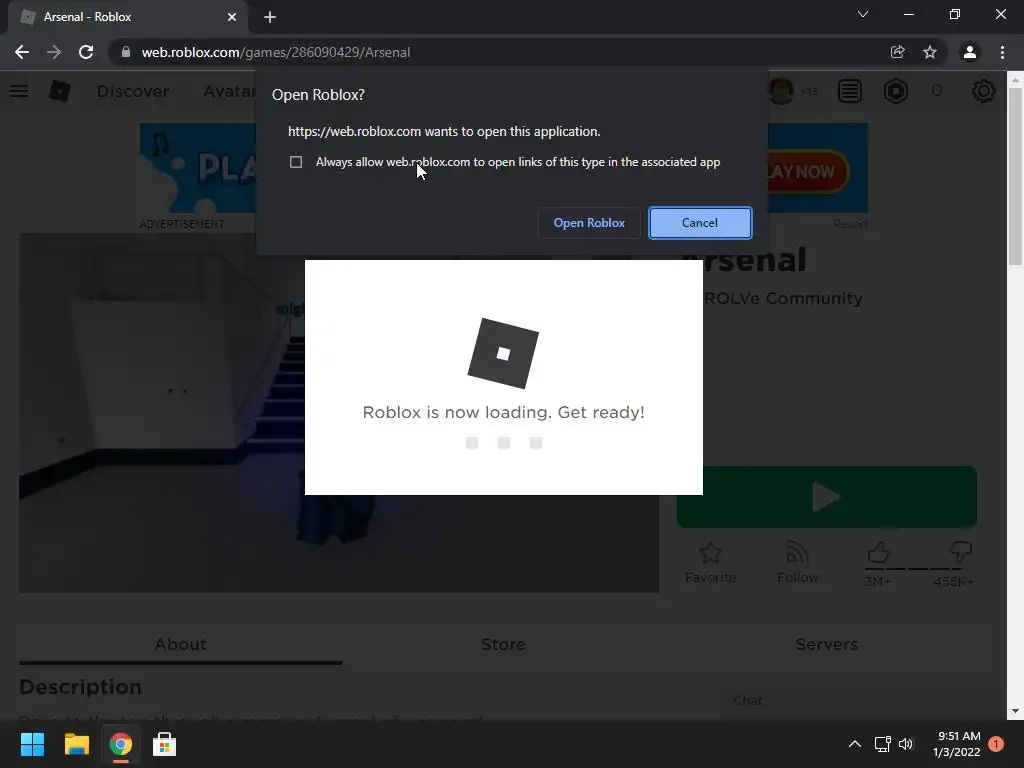Check Always allow web.roblox.com checkbox
This screenshot has width=1024, height=768.
(x=296, y=162)
